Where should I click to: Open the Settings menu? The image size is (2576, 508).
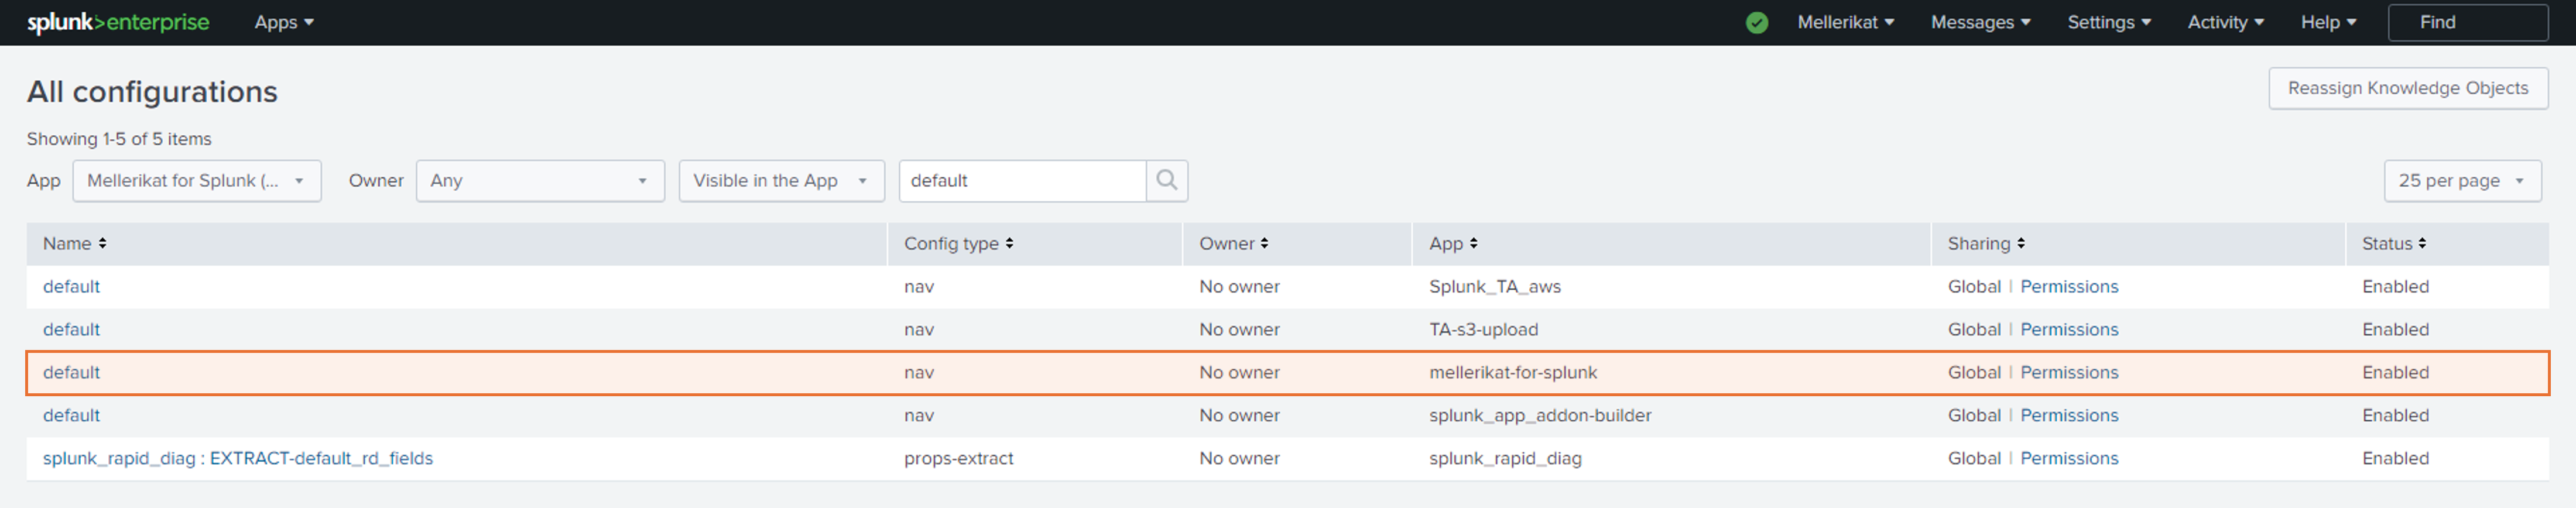(2109, 22)
